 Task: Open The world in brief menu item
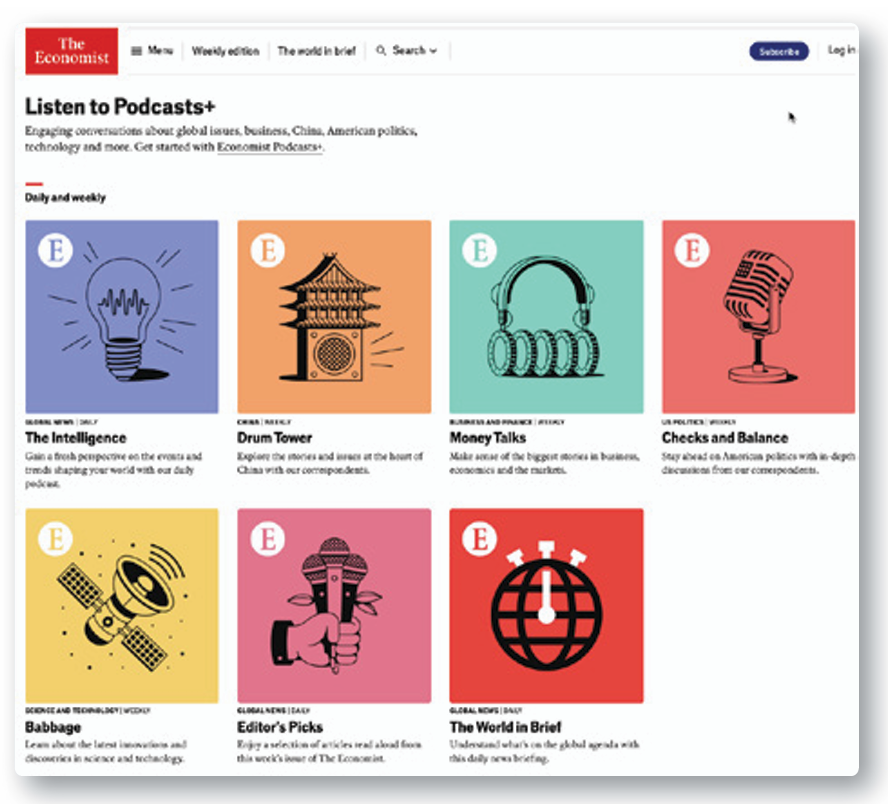pyautogui.click(x=316, y=51)
